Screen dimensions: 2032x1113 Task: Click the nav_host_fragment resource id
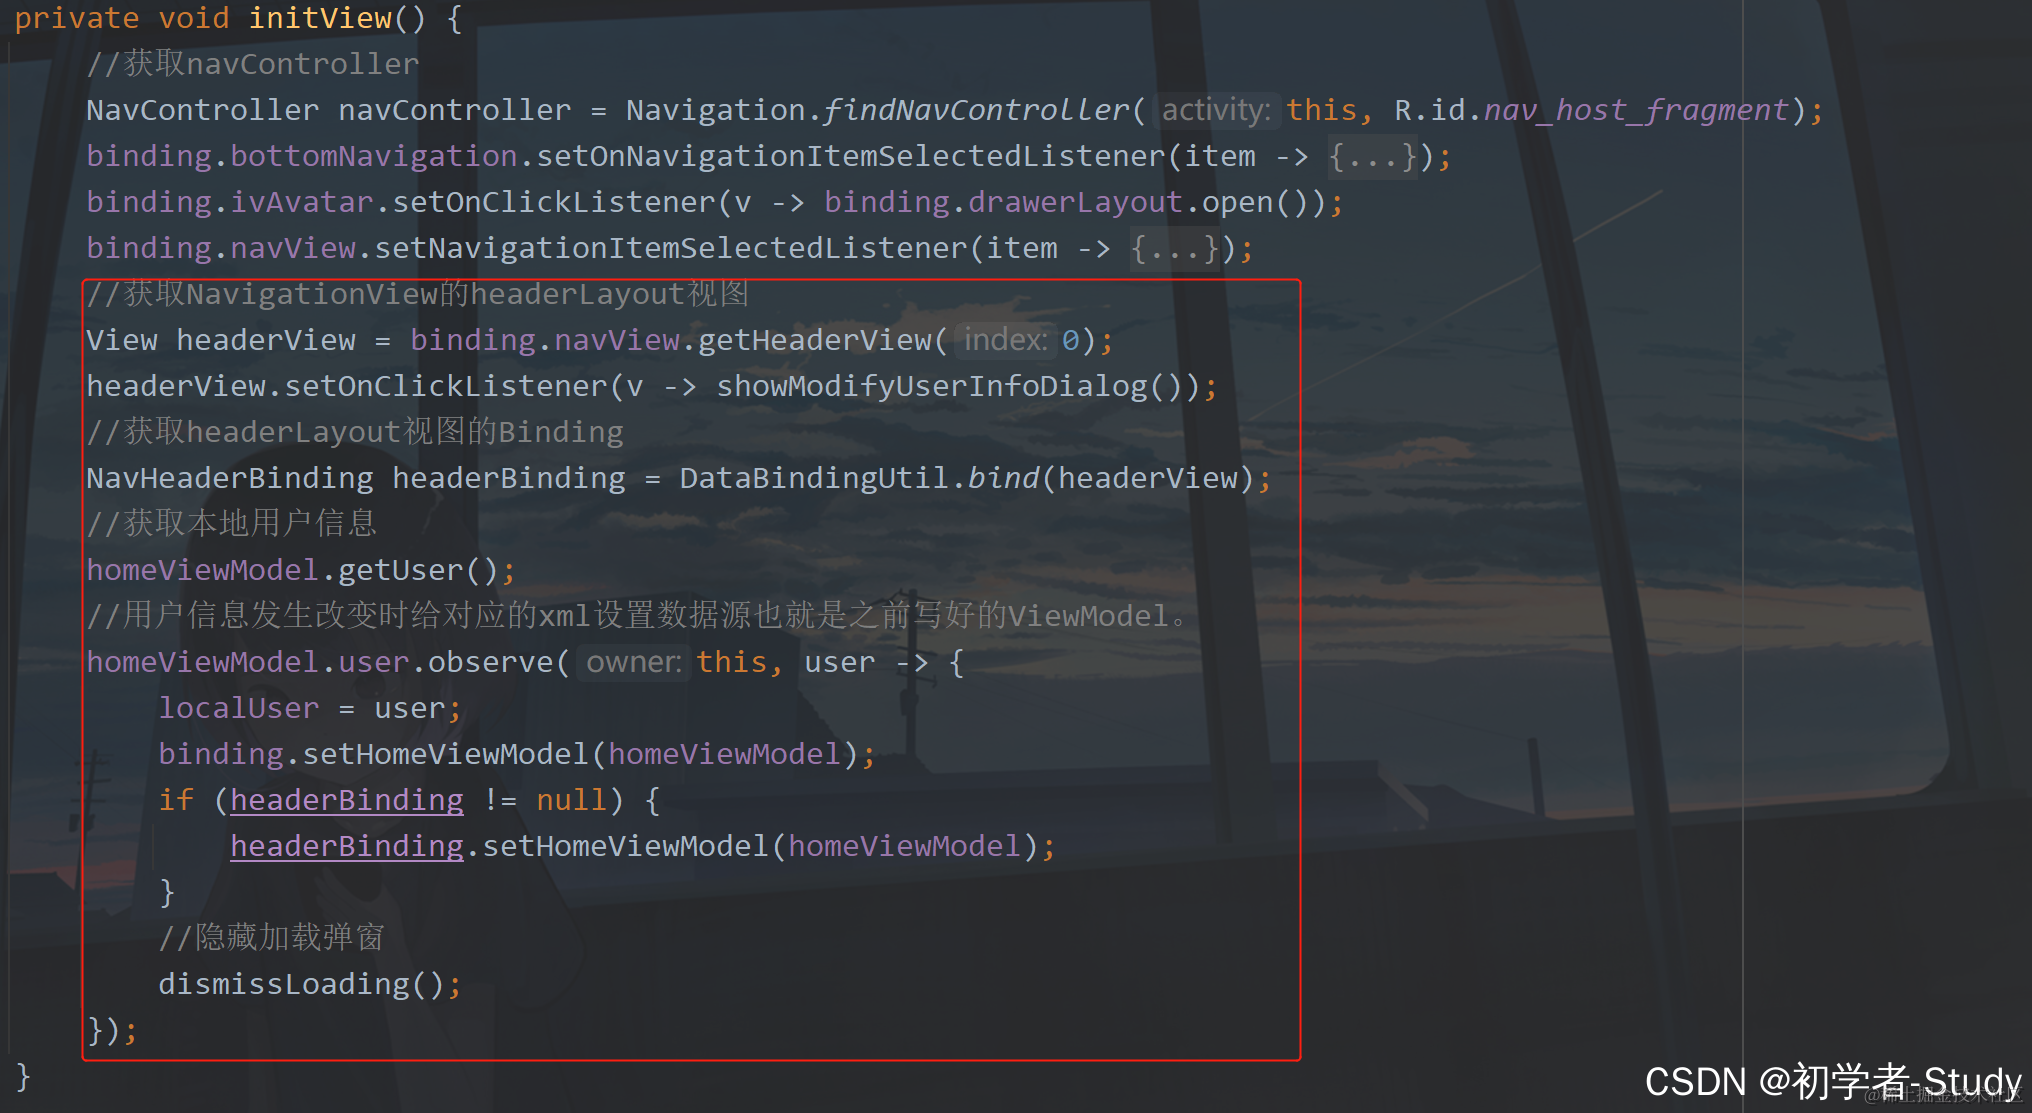1636,110
